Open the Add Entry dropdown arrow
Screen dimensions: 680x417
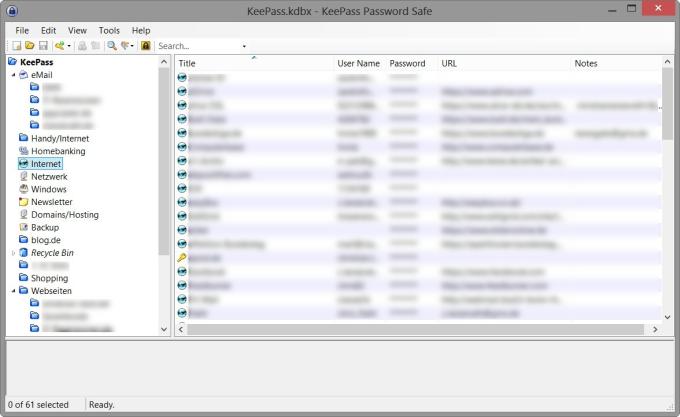pos(69,46)
